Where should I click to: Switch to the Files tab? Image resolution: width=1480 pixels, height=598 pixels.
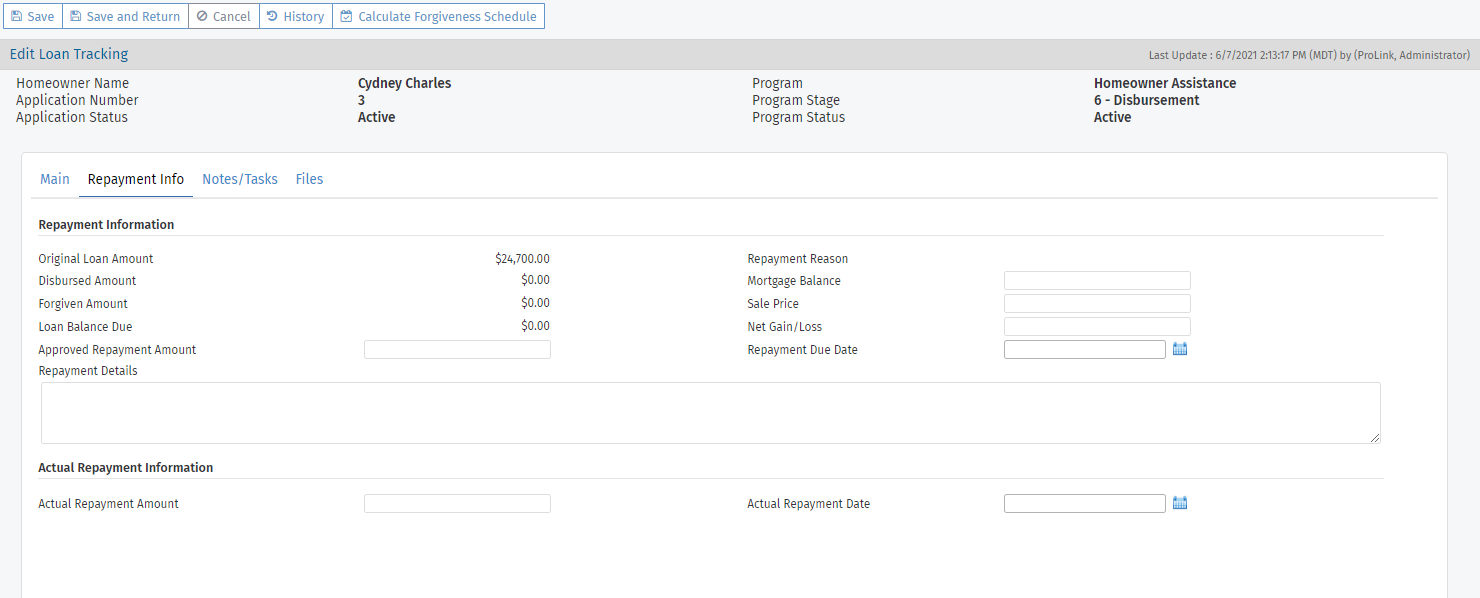(x=309, y=179)
